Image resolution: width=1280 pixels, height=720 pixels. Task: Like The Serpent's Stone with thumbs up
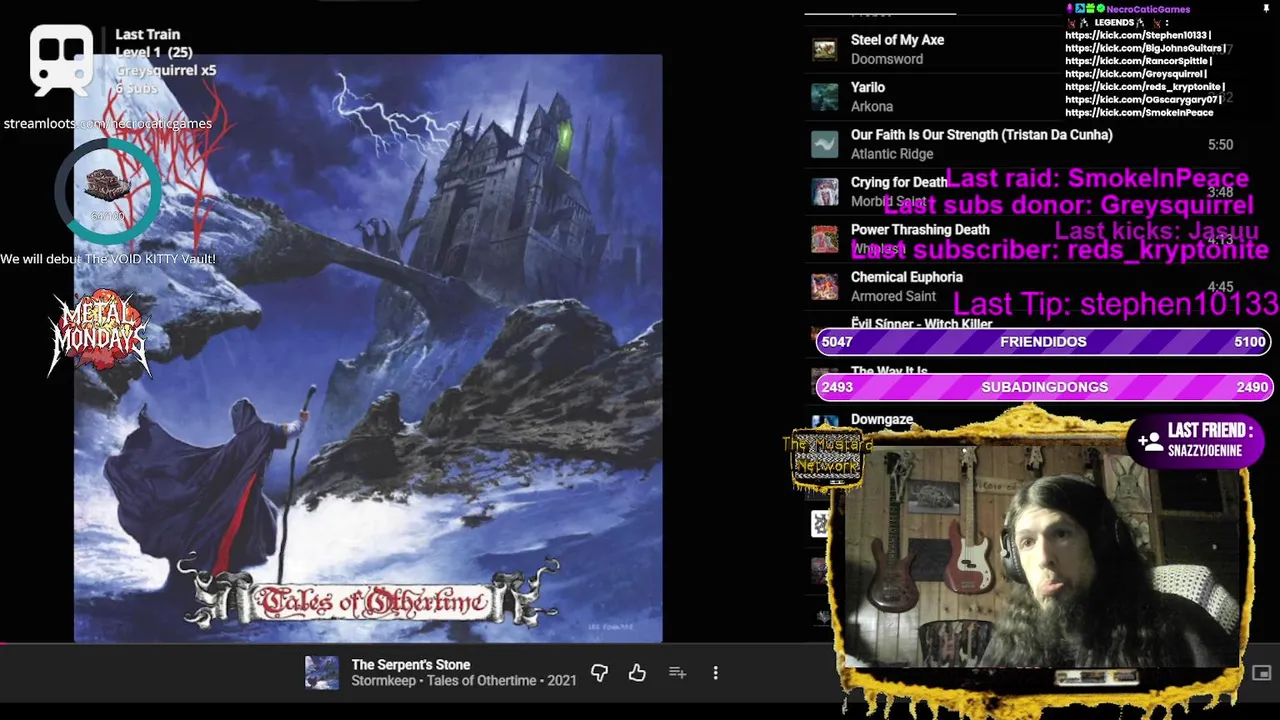click(637, 673)
